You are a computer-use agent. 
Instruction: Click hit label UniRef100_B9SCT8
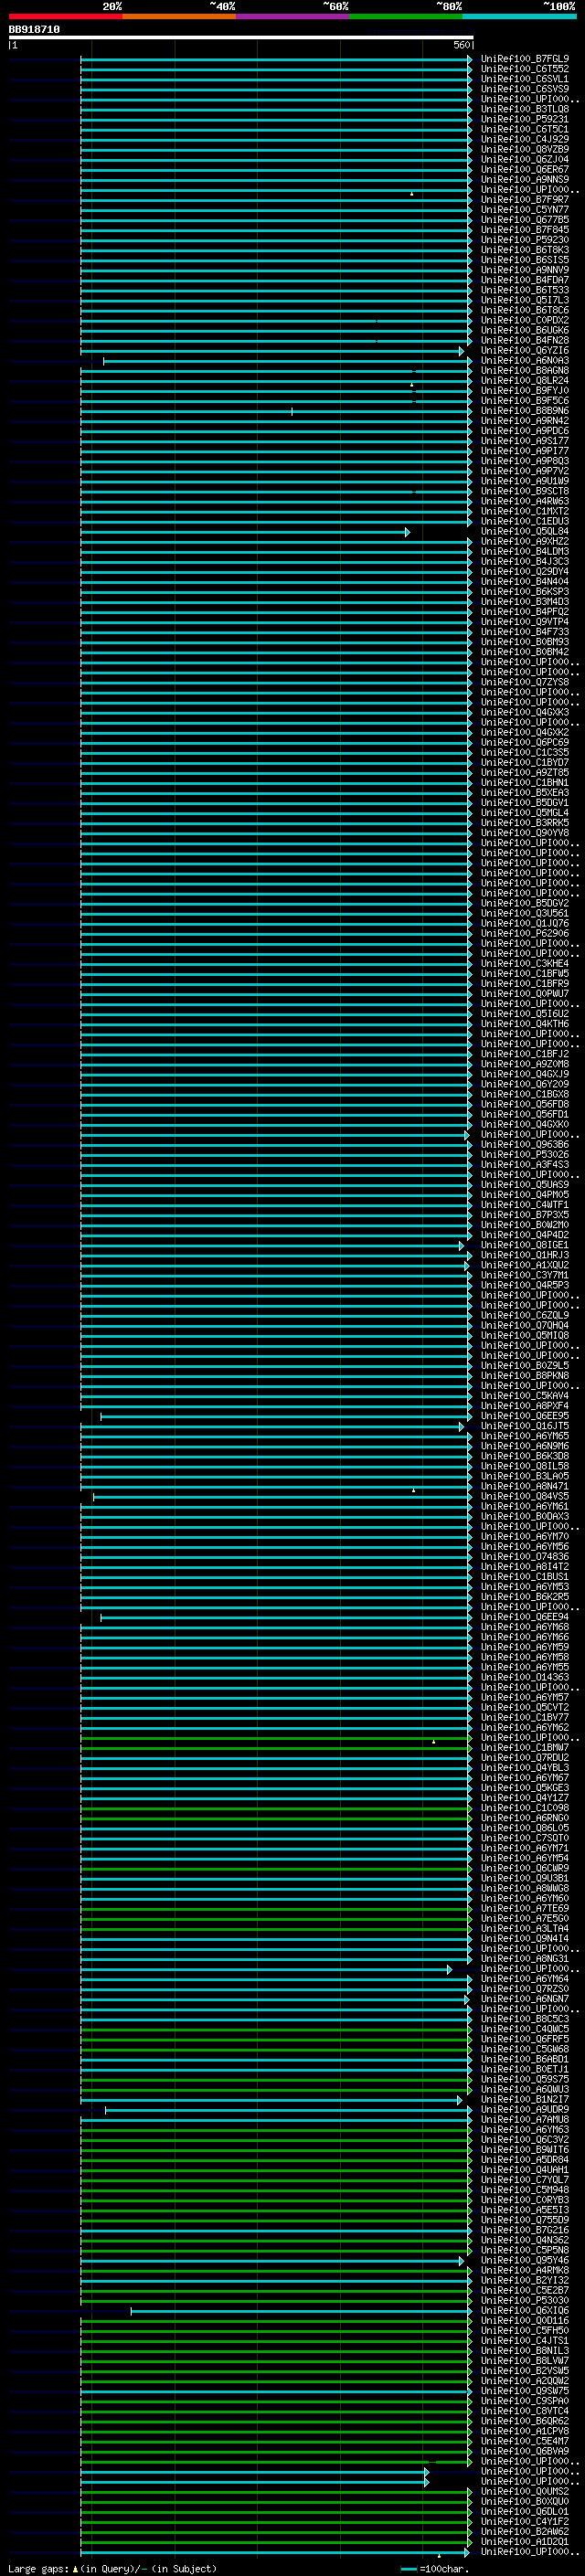524,491
